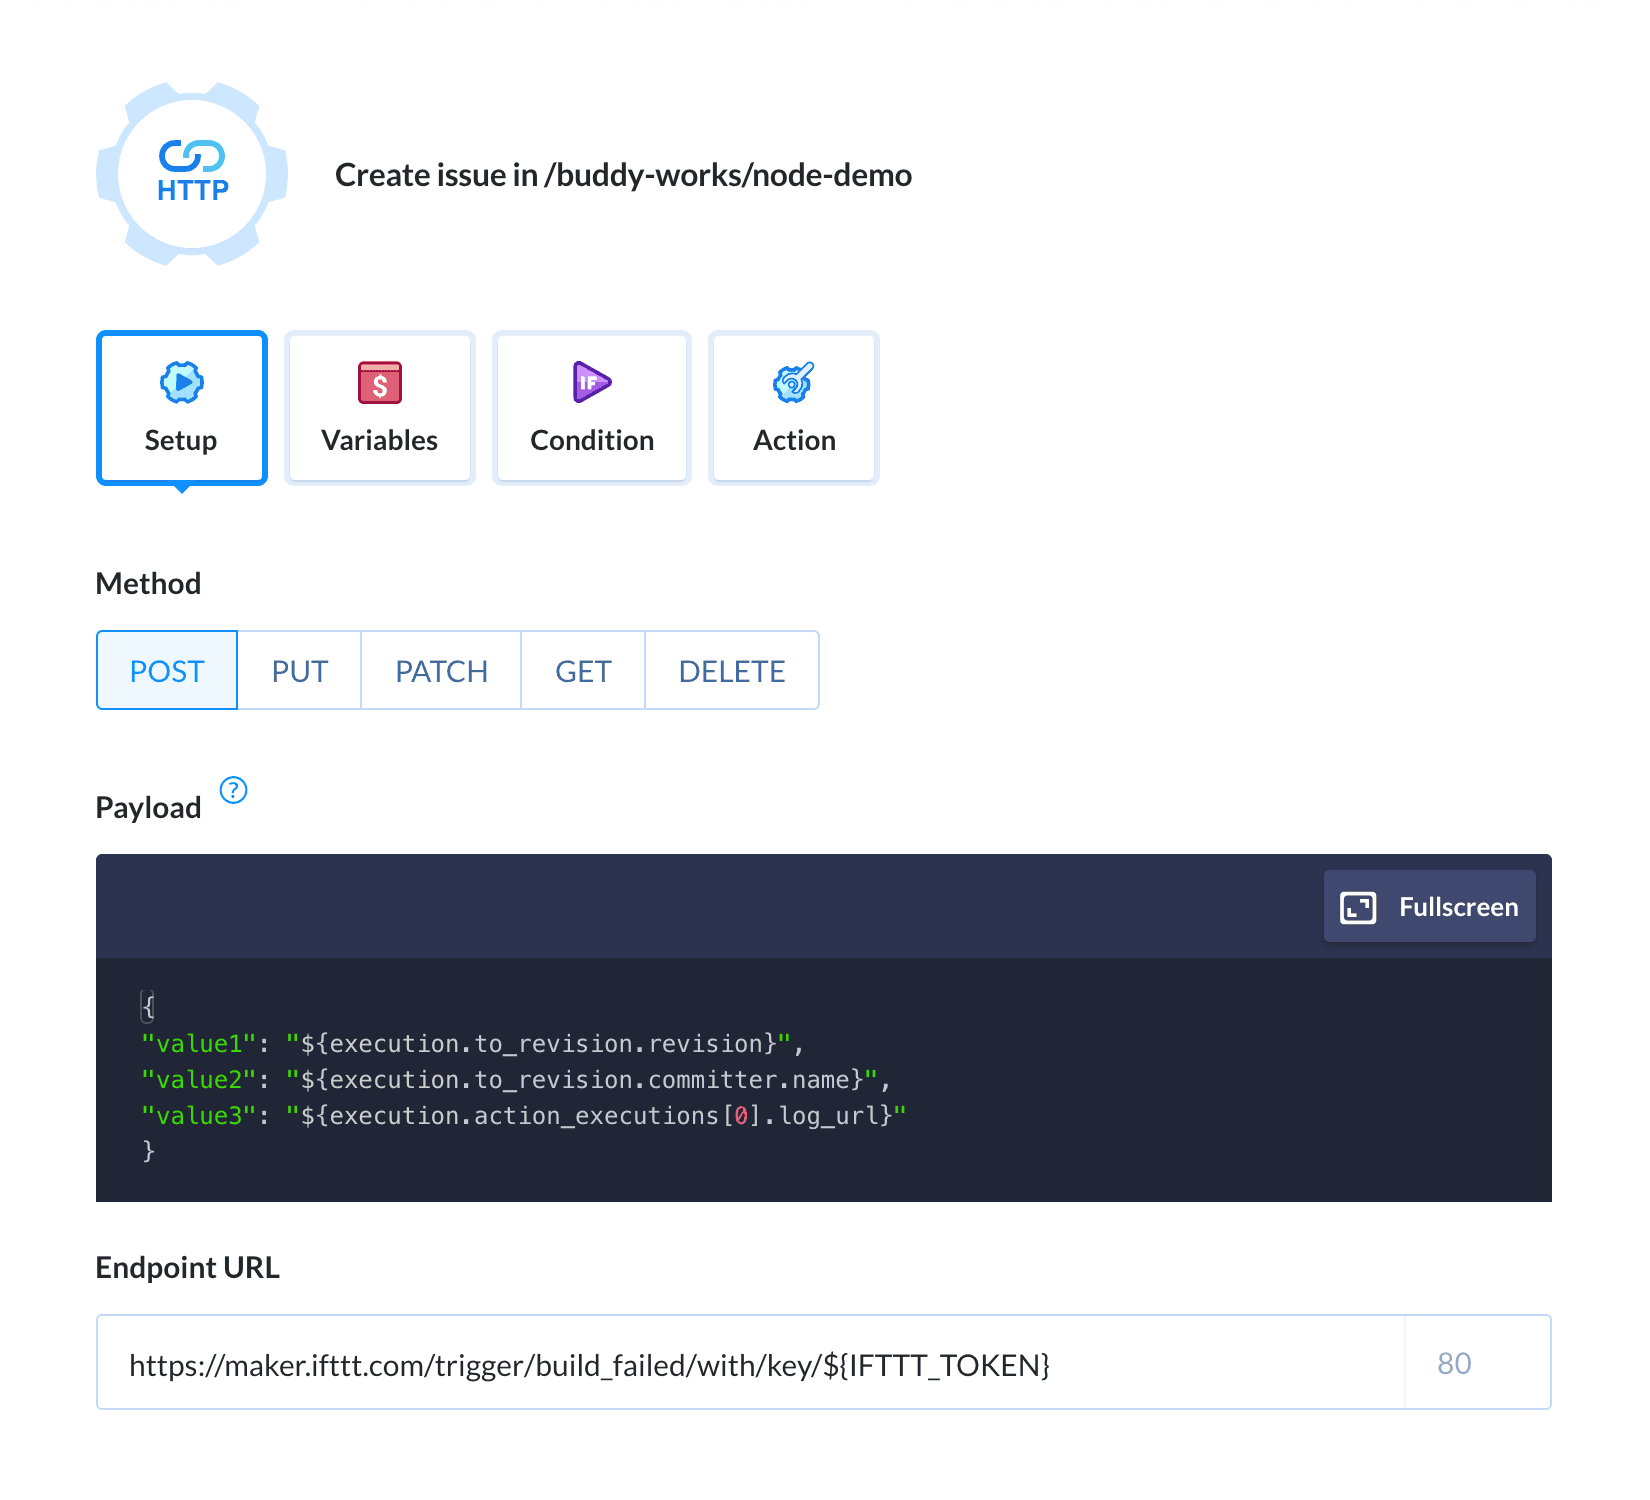Image resolution: width=1650 pixels, height=1500 pixels.
Task: Click the blue Setup gear icon
Action: click(182, 382)
